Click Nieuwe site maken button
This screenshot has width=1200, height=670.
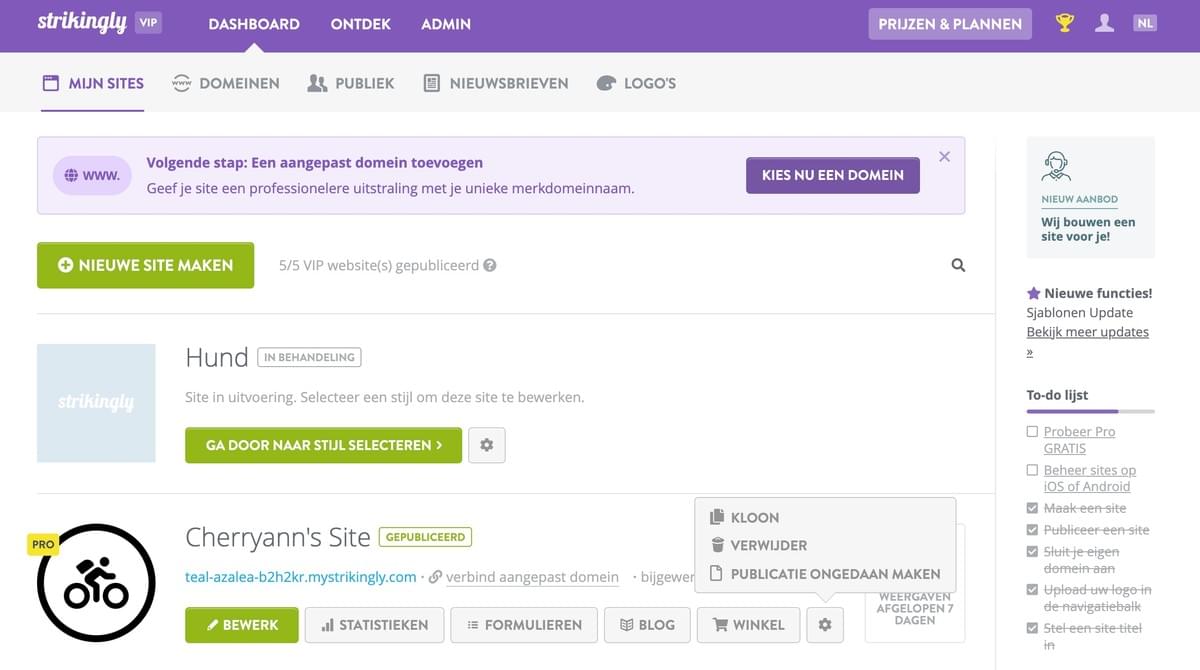[x=145, y=265]
